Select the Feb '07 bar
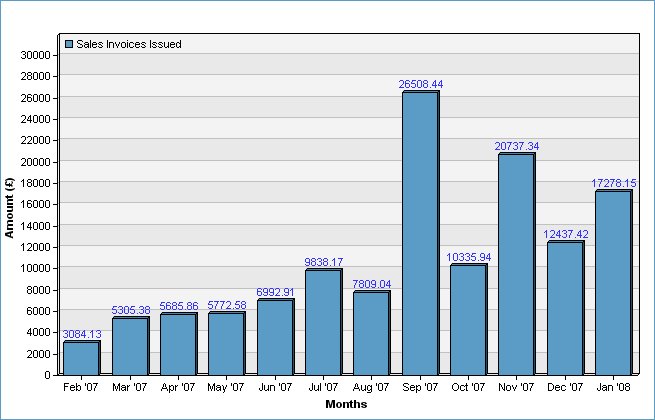The image size is (655, 420). coord(81,358)
